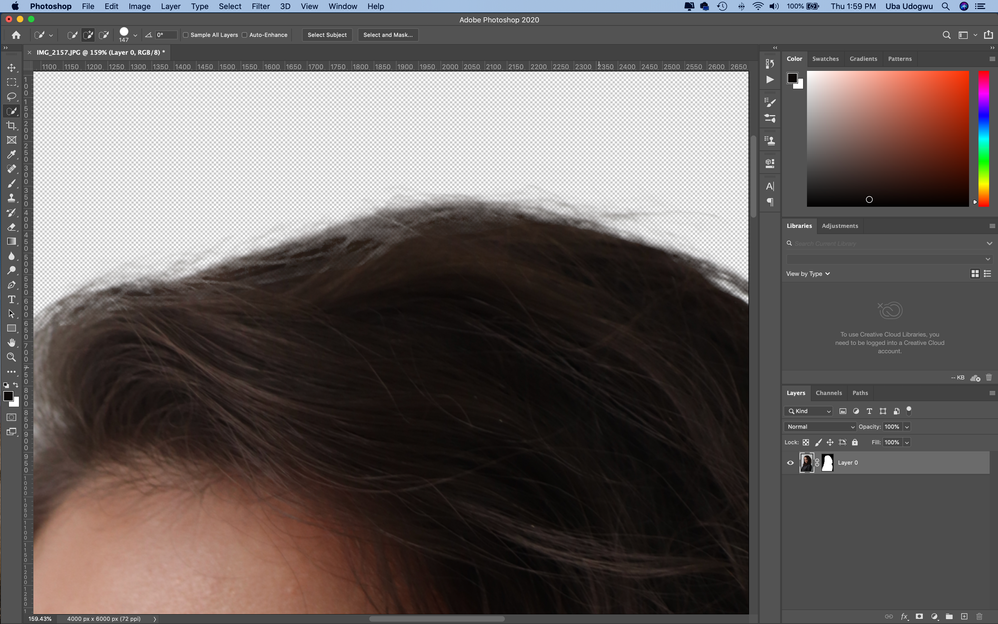Switch to the Paths tab
The width and height of the screenshot is (998, 624).
coord(860,393)
